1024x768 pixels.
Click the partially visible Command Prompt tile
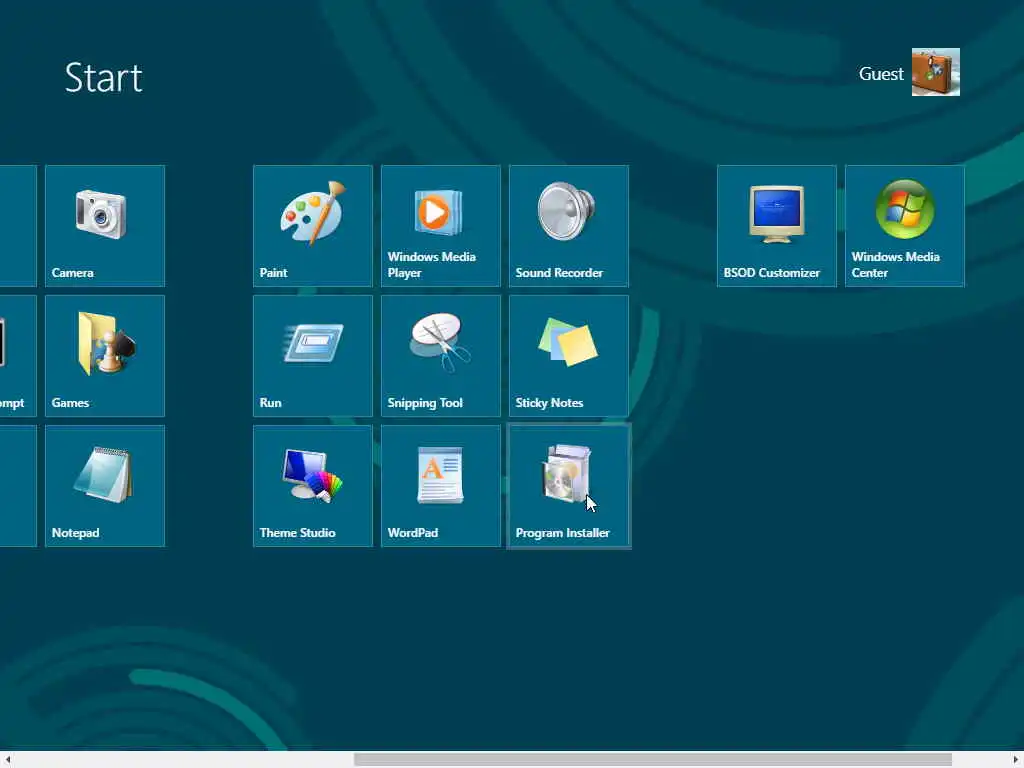18,356
